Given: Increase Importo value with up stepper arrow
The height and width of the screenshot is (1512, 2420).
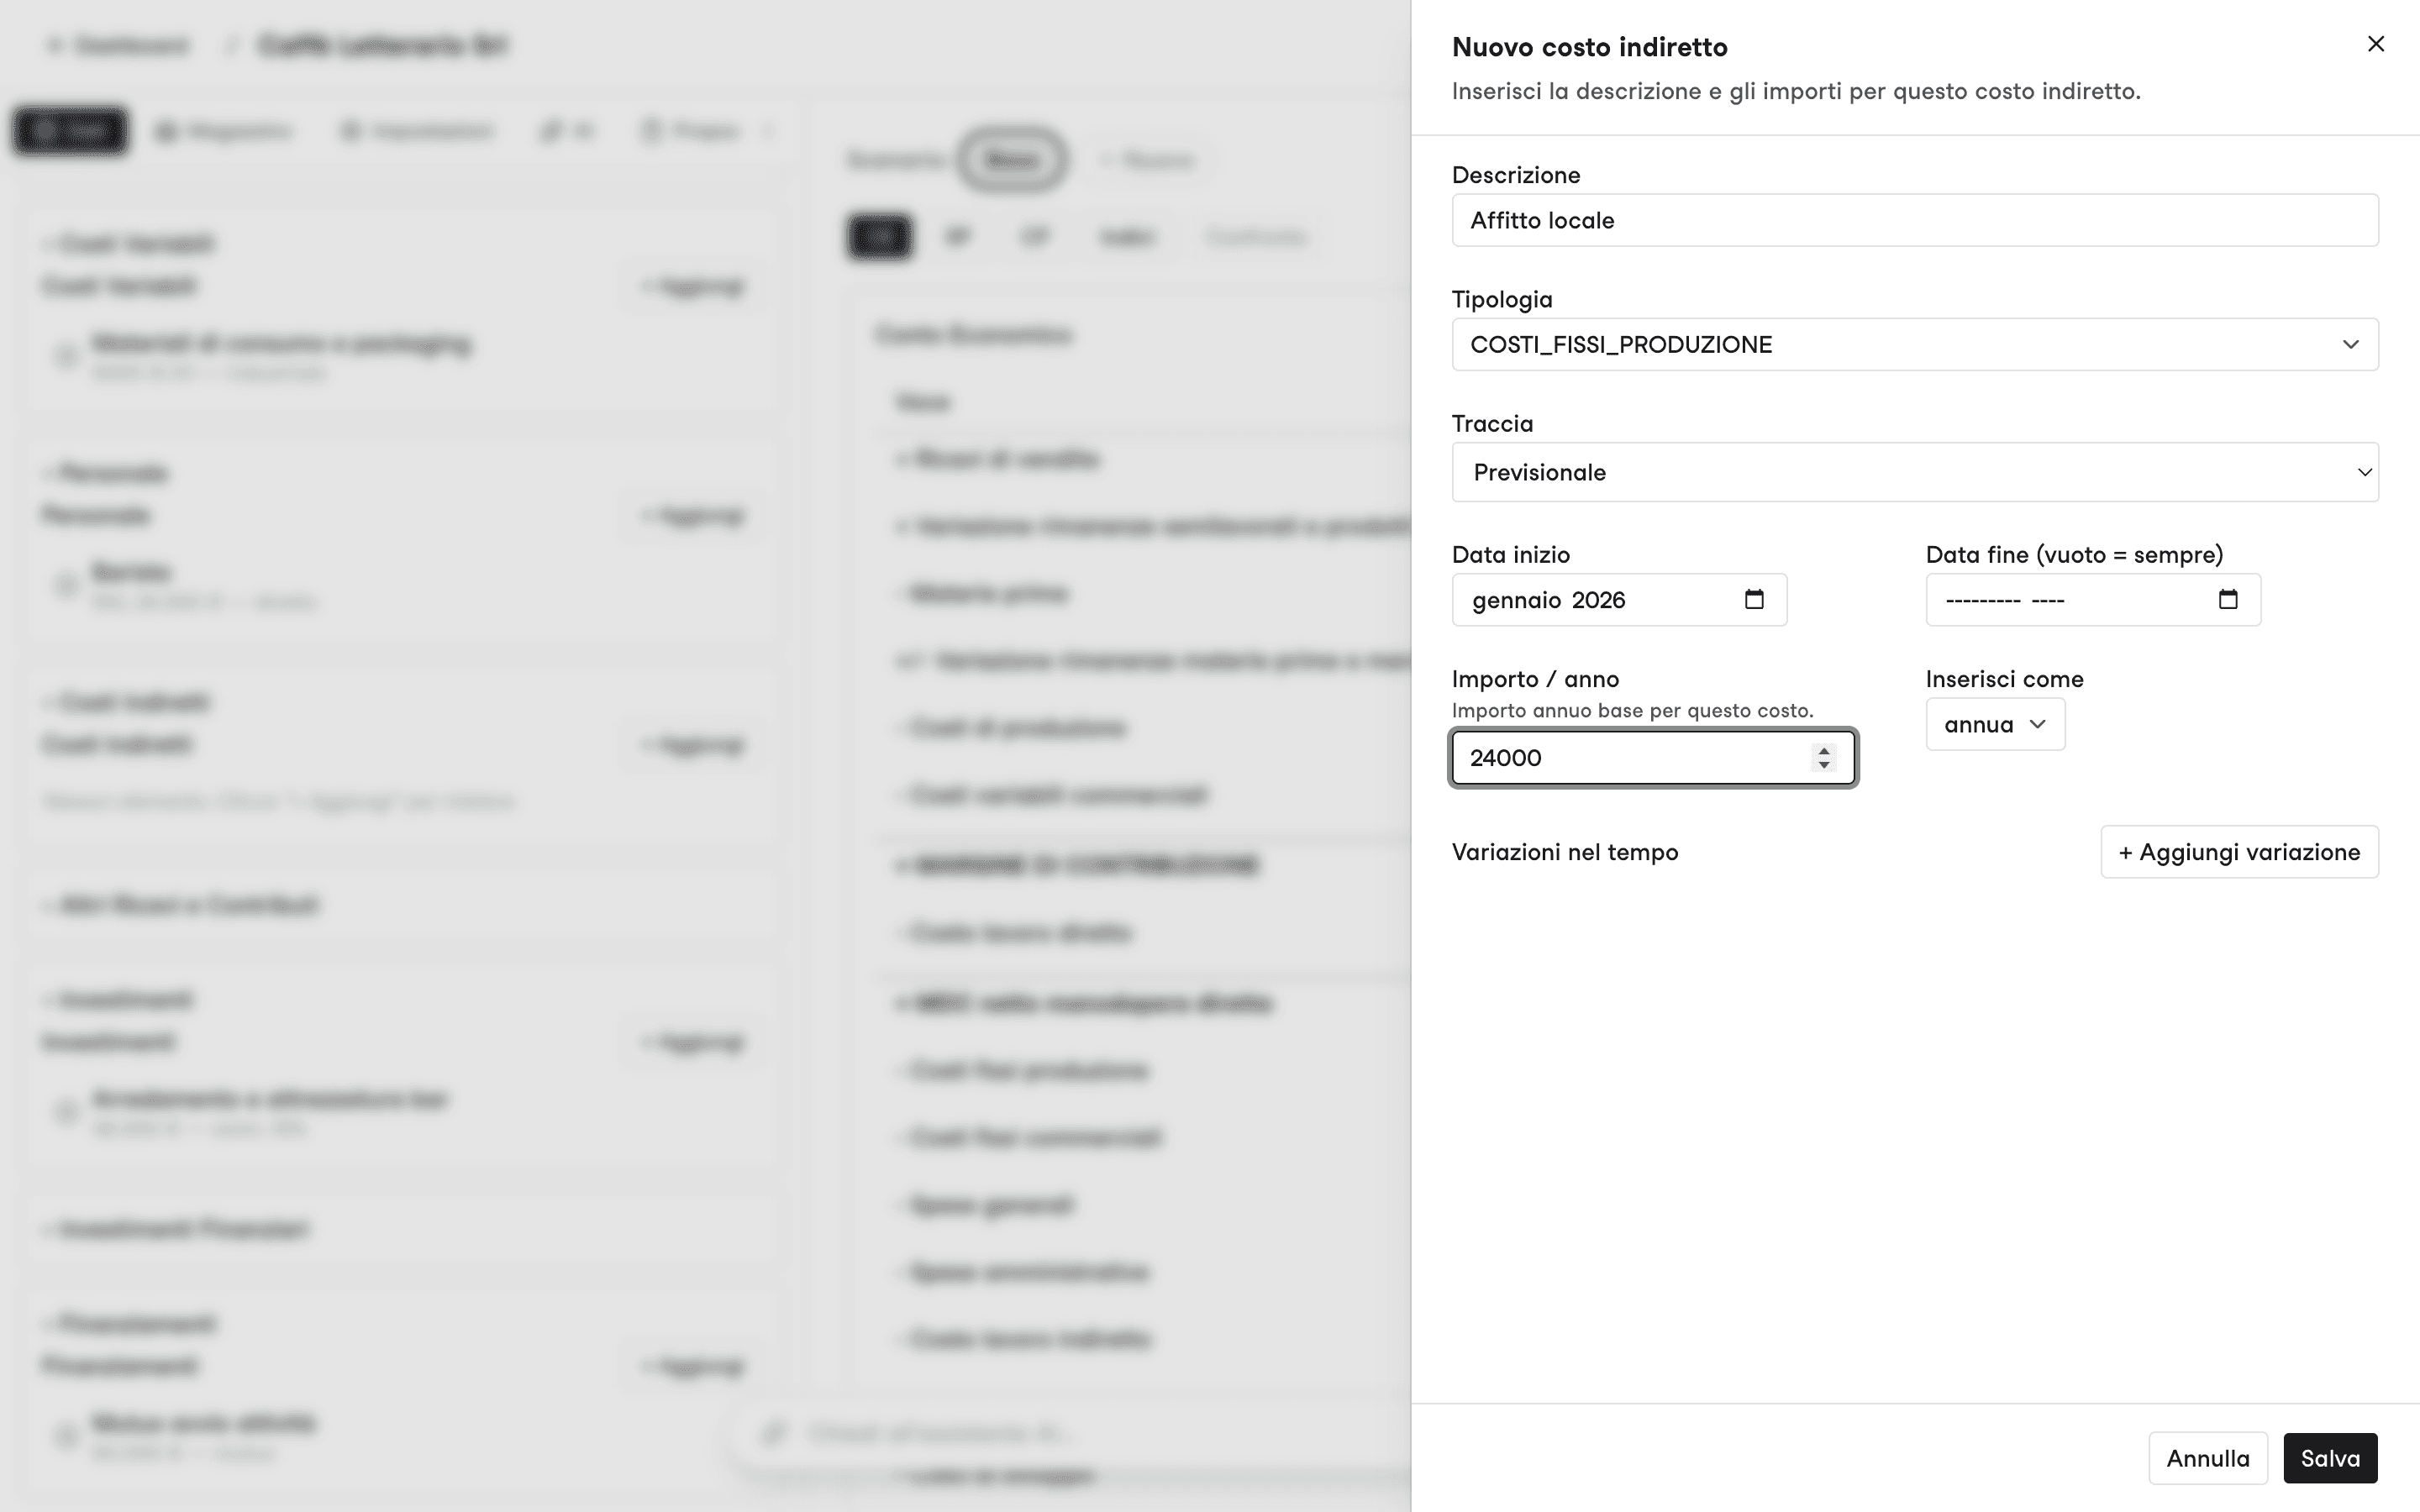Looking at the screenshot, I should pos(1824,751).
